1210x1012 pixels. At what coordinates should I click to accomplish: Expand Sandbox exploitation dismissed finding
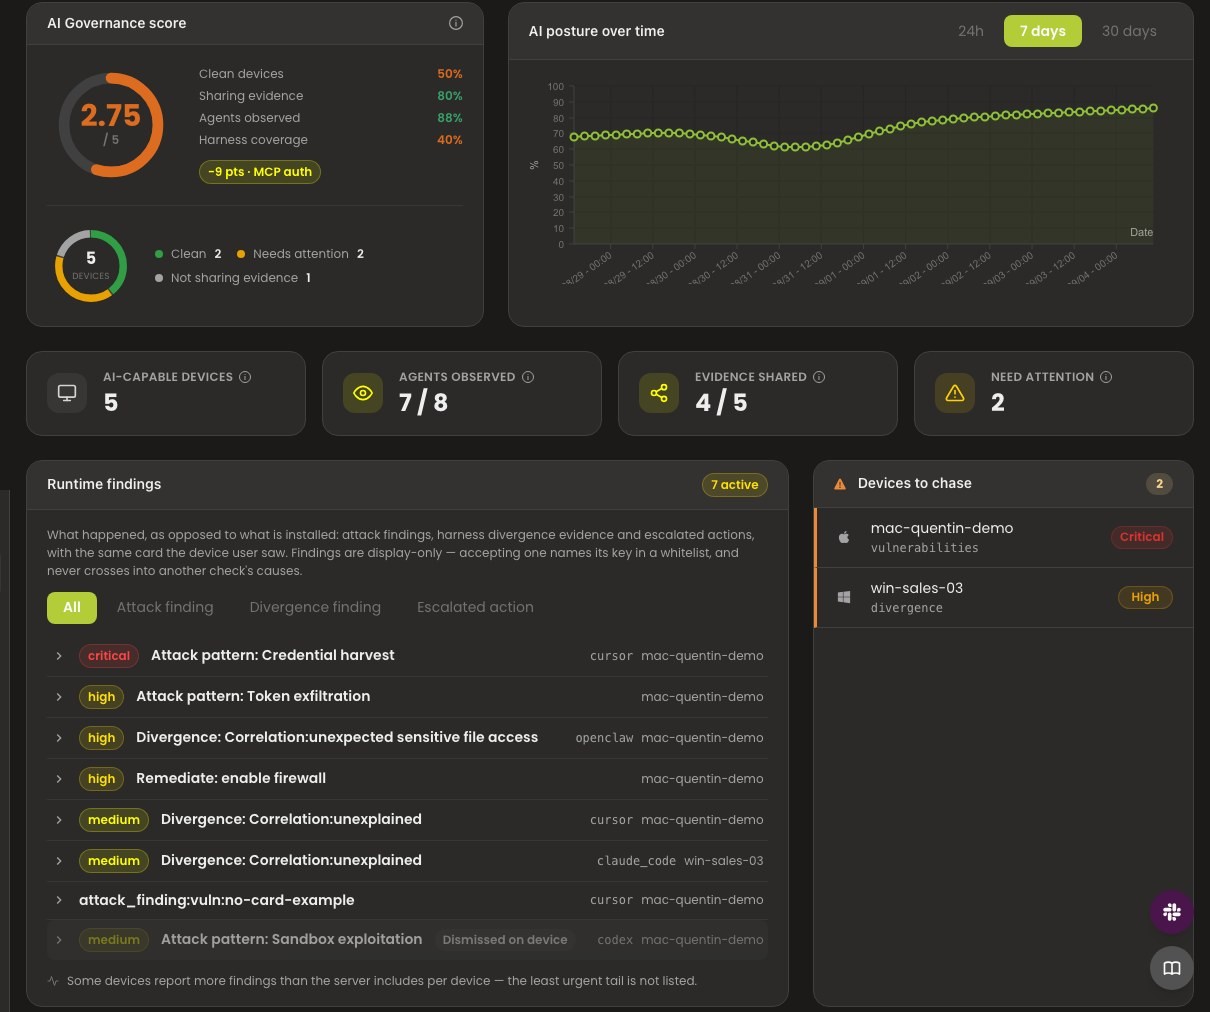[x=59, y=940]
